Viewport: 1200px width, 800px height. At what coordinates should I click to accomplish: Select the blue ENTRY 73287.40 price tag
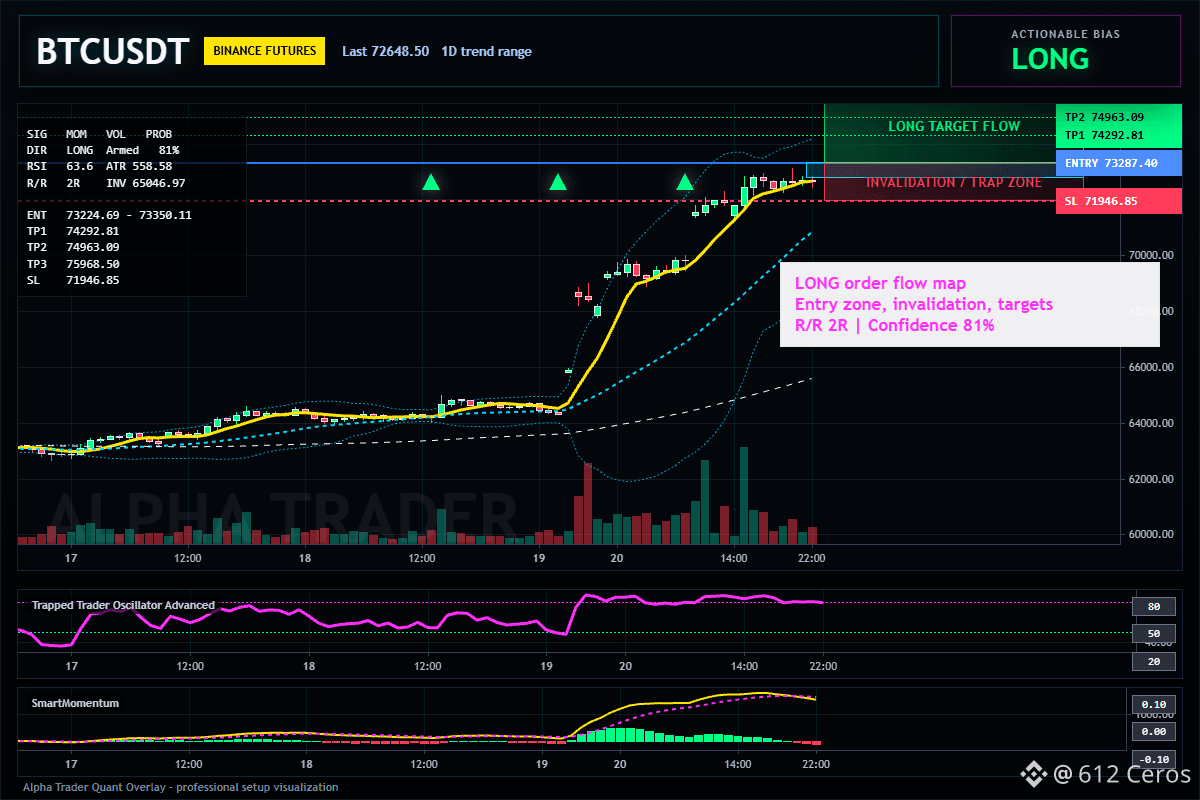(x=1117, y=163)
